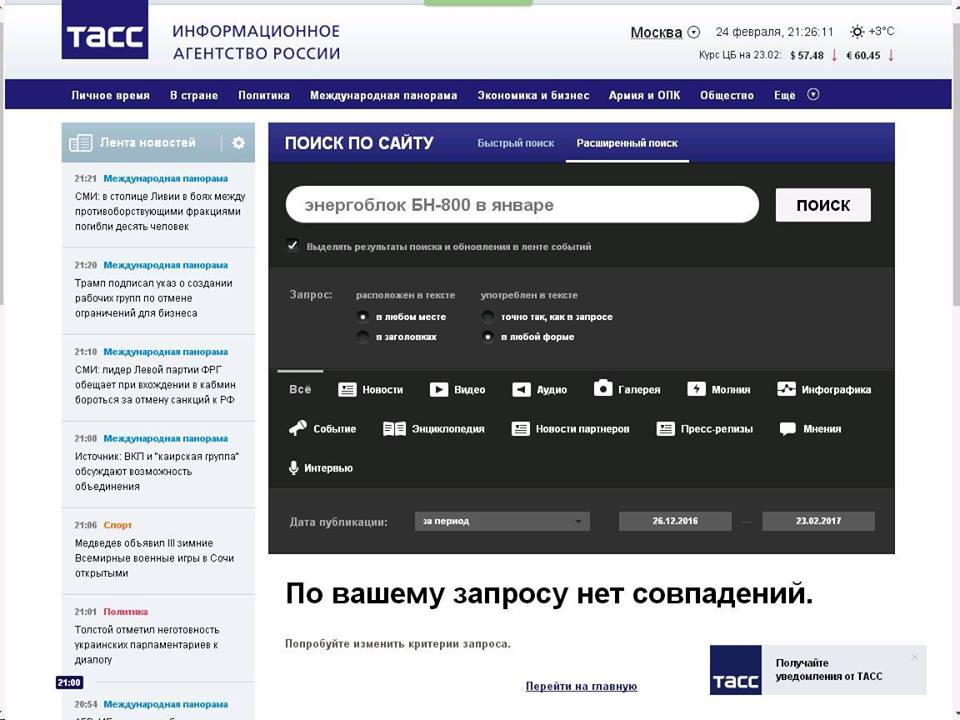Screen dimensions: 960x720
Task: Select the Видео filter icon
Action: 439,390
